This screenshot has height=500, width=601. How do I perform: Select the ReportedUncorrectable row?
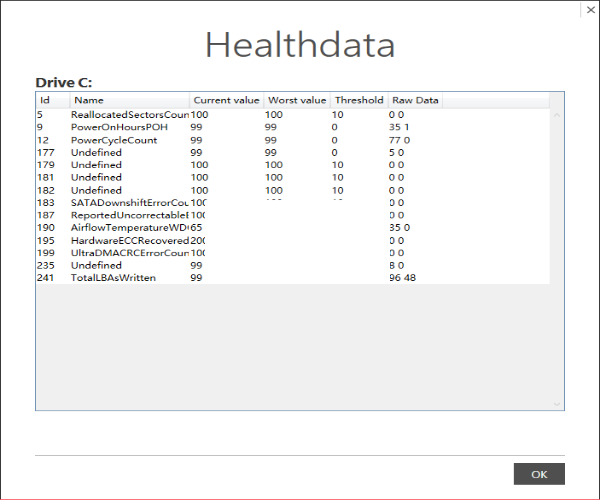click(x=293, y=215)
